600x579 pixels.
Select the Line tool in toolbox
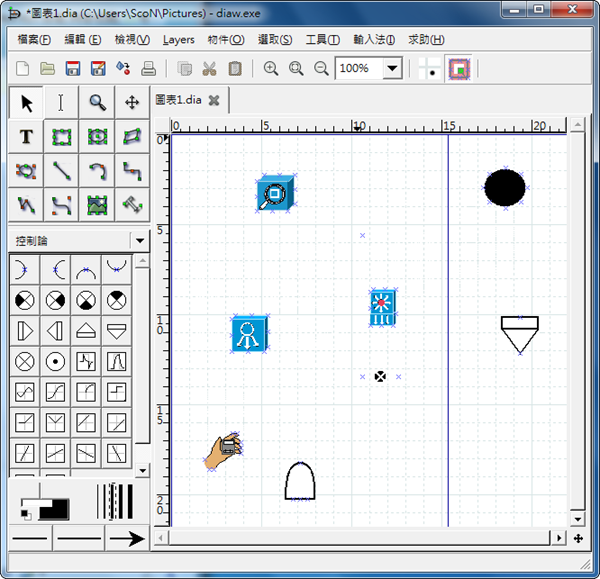point(61,171)
